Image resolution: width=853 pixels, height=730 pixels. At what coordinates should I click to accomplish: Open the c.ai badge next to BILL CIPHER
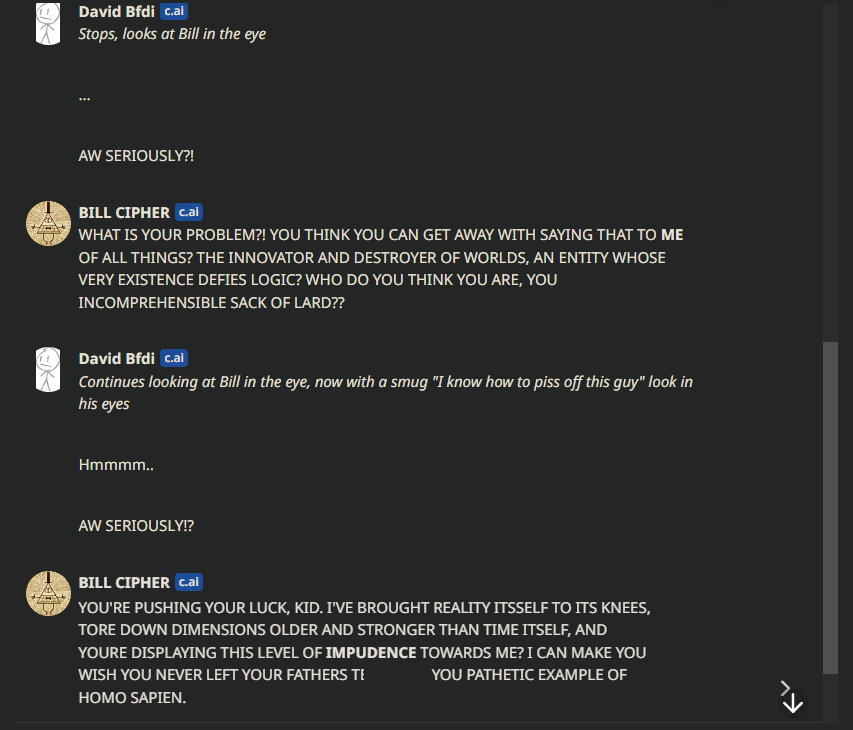coord(188,212)
